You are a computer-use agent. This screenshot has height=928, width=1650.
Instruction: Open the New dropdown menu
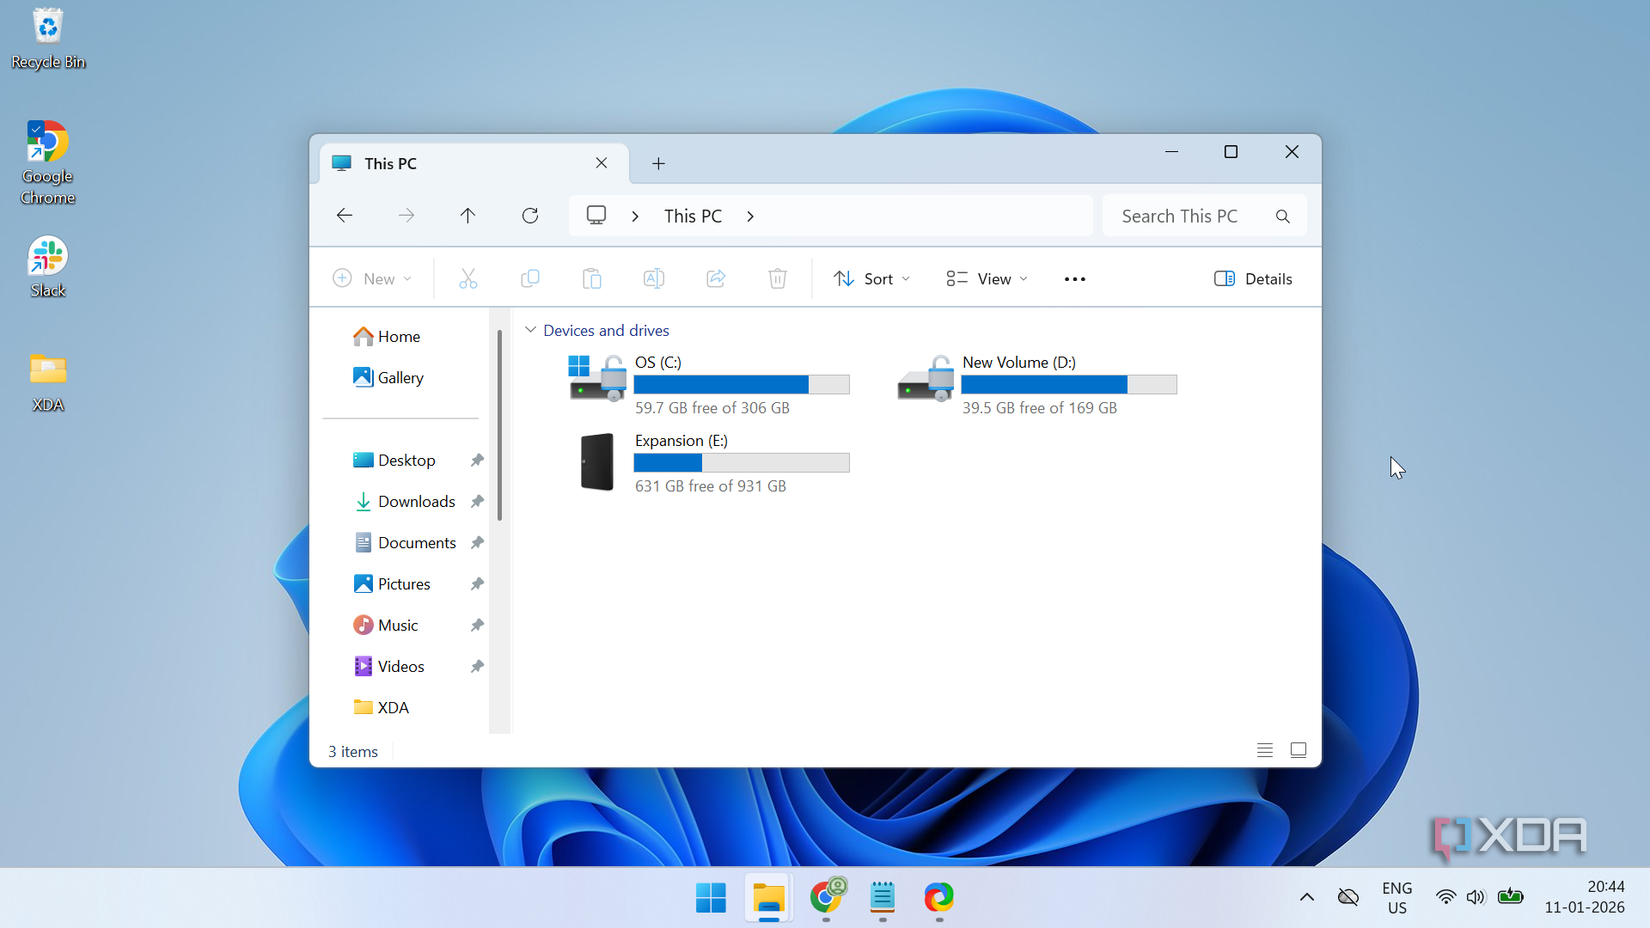coord(372,279)
